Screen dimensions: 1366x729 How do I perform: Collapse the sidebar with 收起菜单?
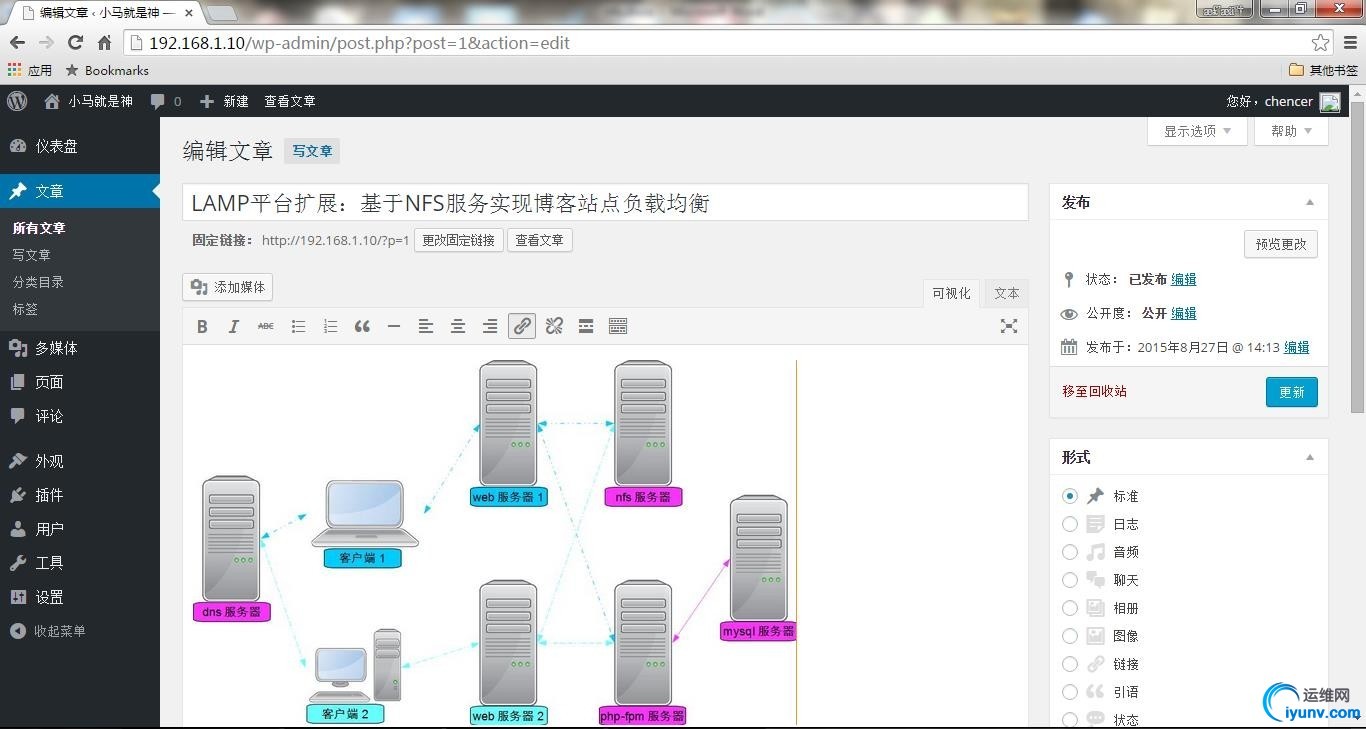point(48,631)
